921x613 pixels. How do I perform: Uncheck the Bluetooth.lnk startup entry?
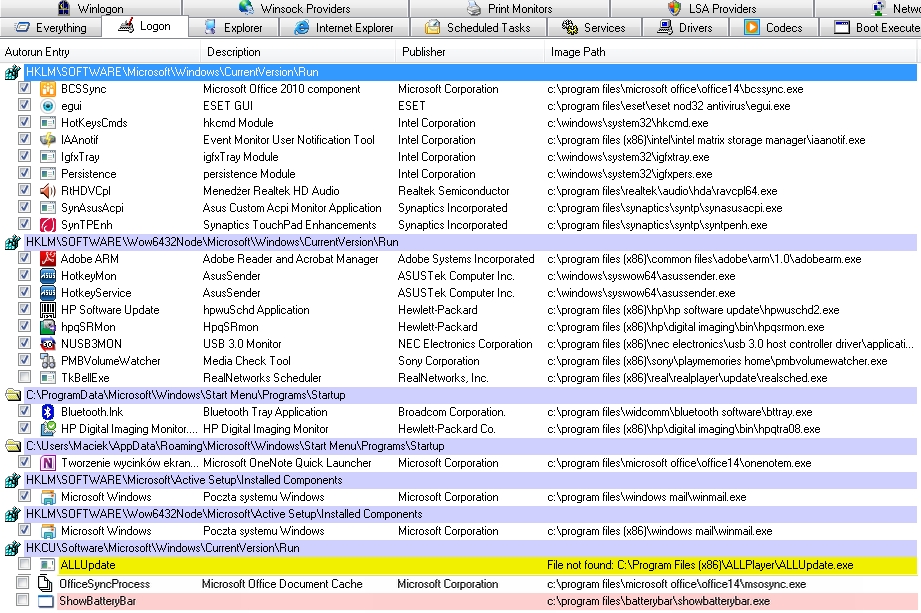coord(24,411)
